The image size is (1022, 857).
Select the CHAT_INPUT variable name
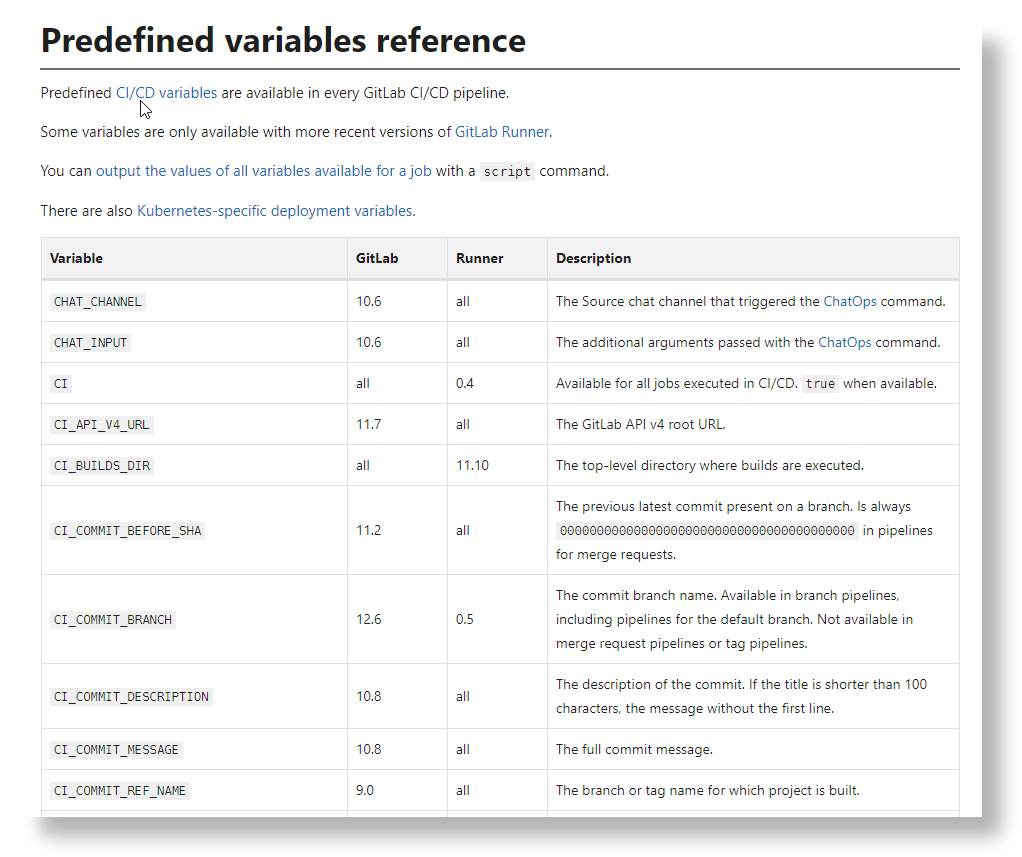pyautogui.click(x=91, y=342)
